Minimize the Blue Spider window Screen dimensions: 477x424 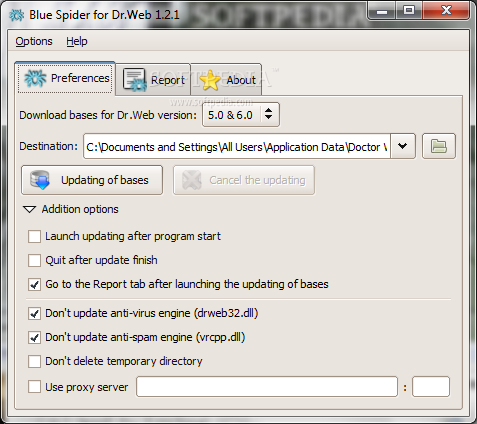[382, 11]
